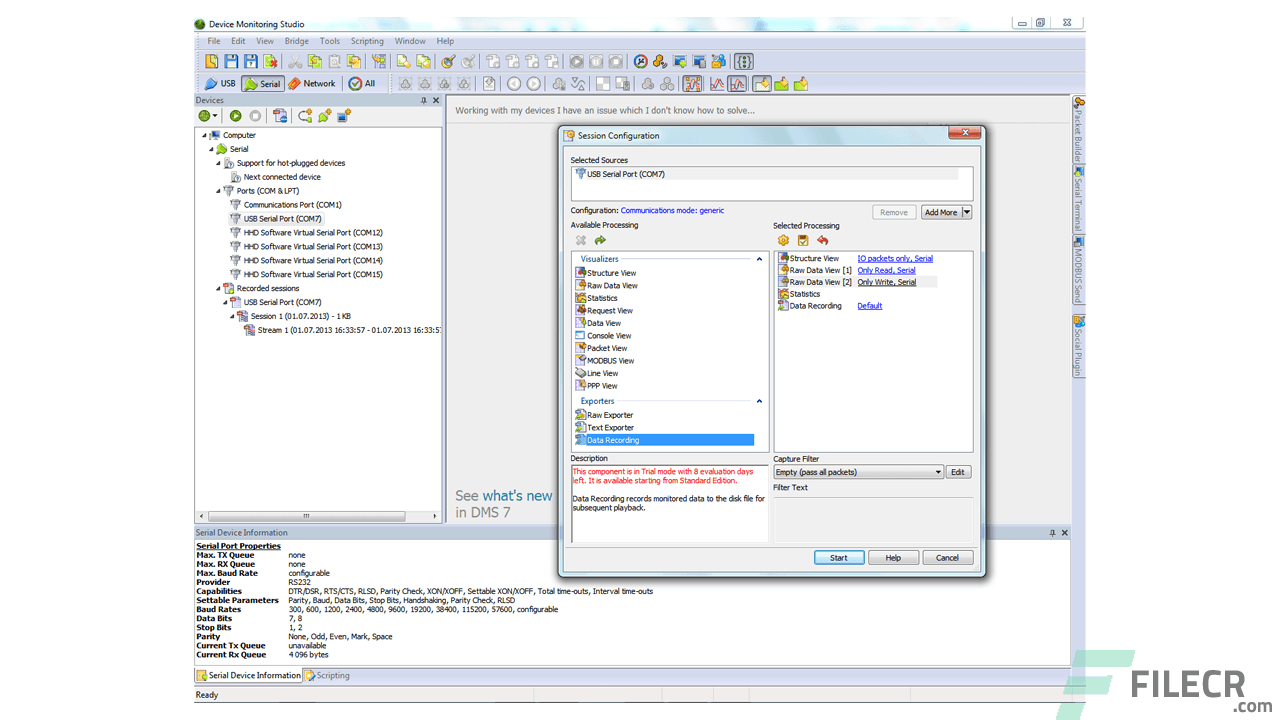This screenshot has width=1280, height=720.
Task: Collapse the Recorded sessions node
Action: (219, 288)
